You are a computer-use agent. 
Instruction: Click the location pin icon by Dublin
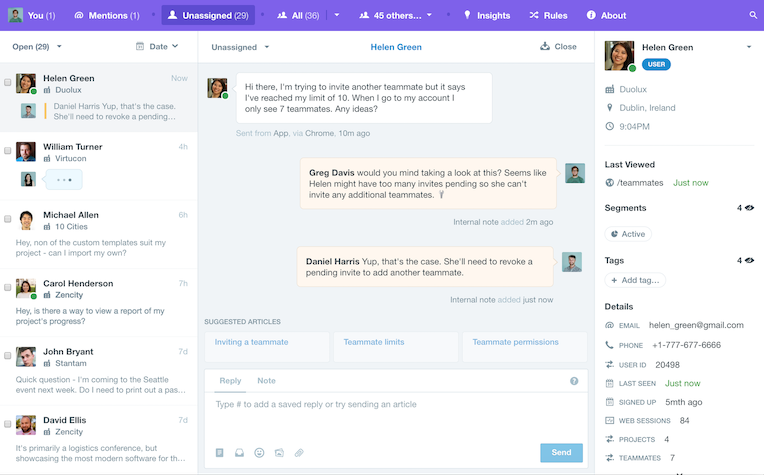[610, 108]
